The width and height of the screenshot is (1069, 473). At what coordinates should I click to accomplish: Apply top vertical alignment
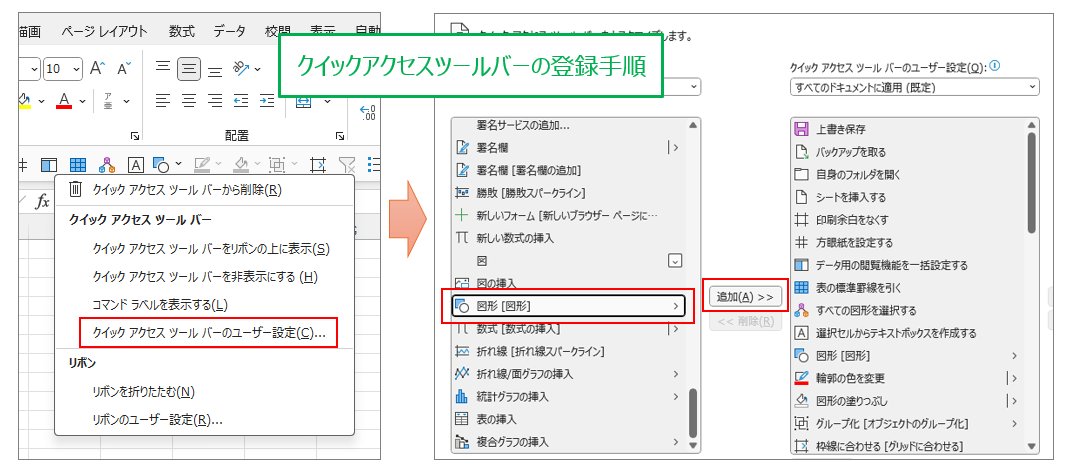(163, 67)
